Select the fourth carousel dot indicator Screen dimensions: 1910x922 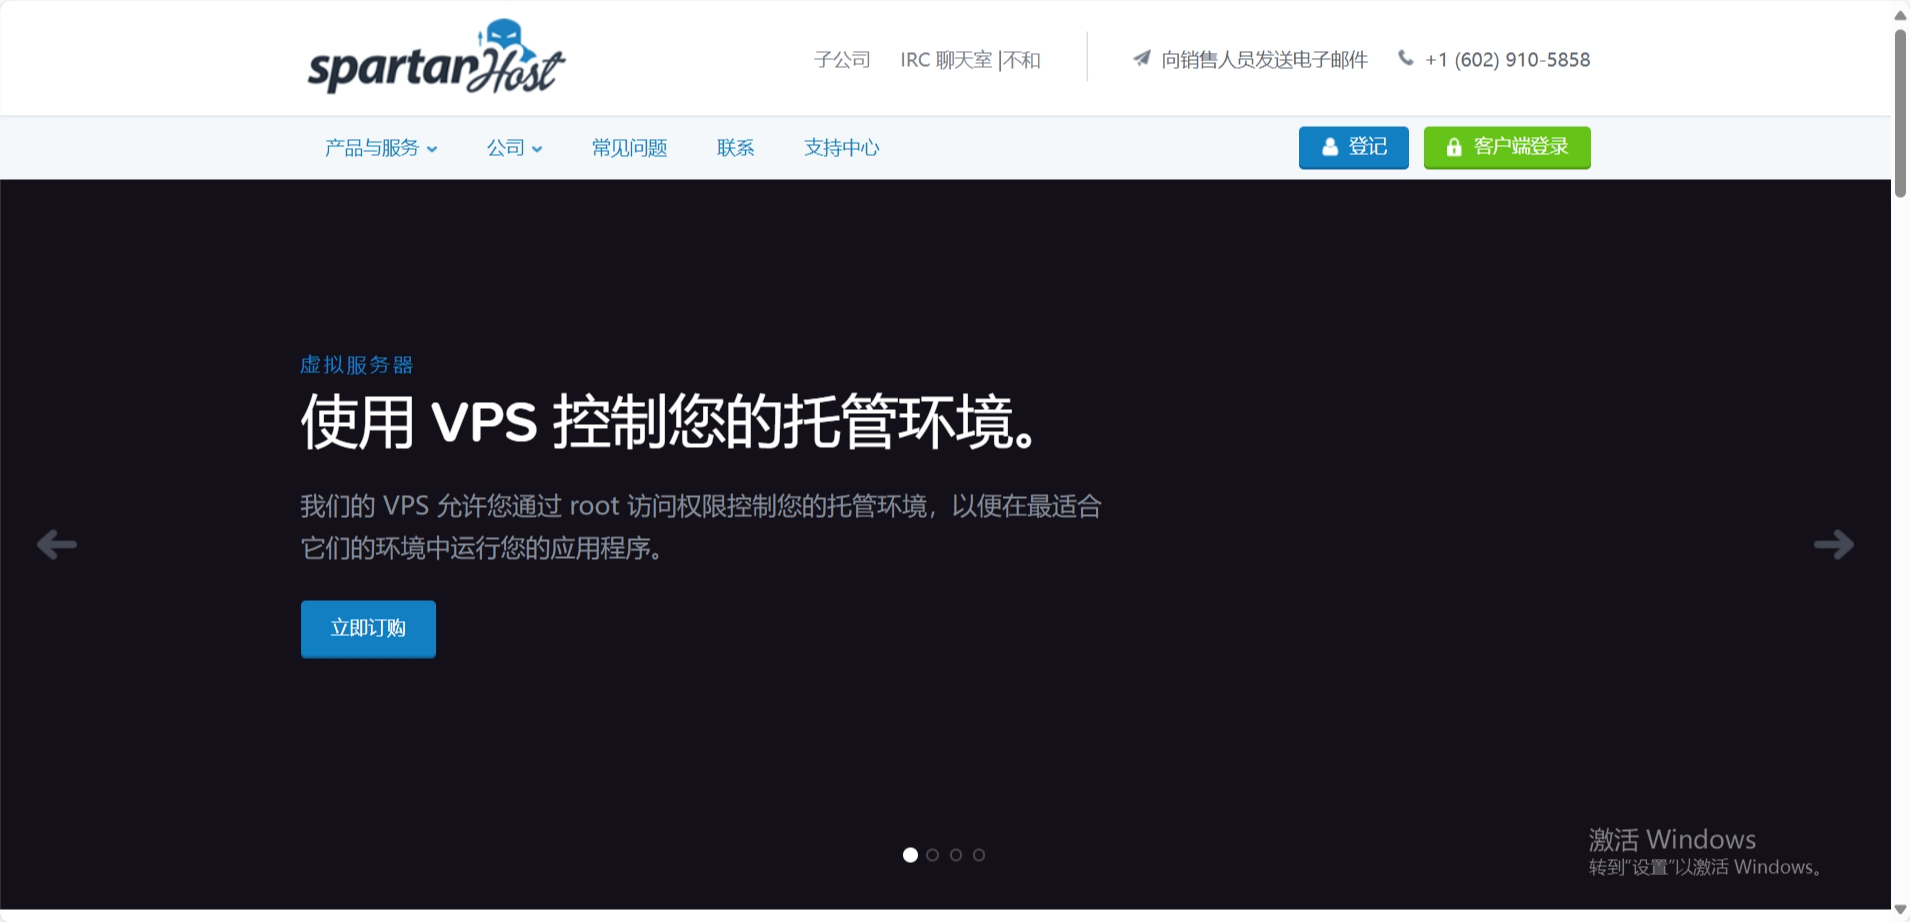point(979,855)
